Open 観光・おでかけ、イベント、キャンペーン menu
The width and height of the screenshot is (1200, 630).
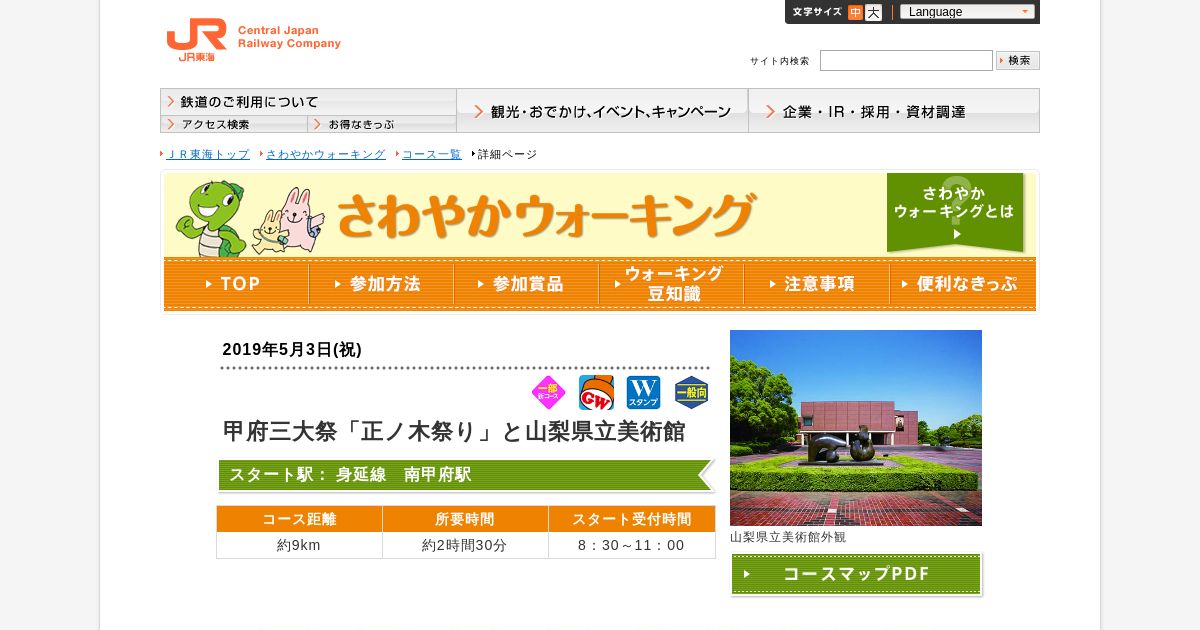[602, 111]
